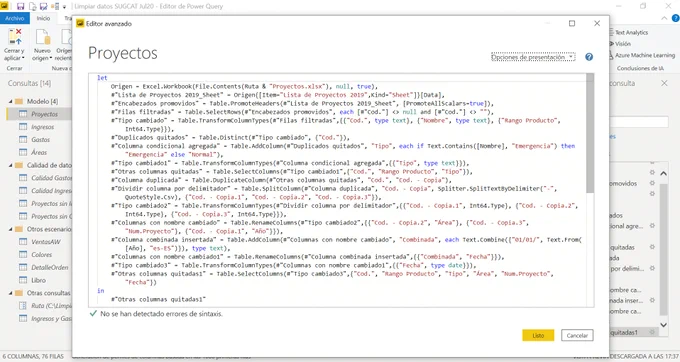Select the Ingresos query

click(42, 127)
